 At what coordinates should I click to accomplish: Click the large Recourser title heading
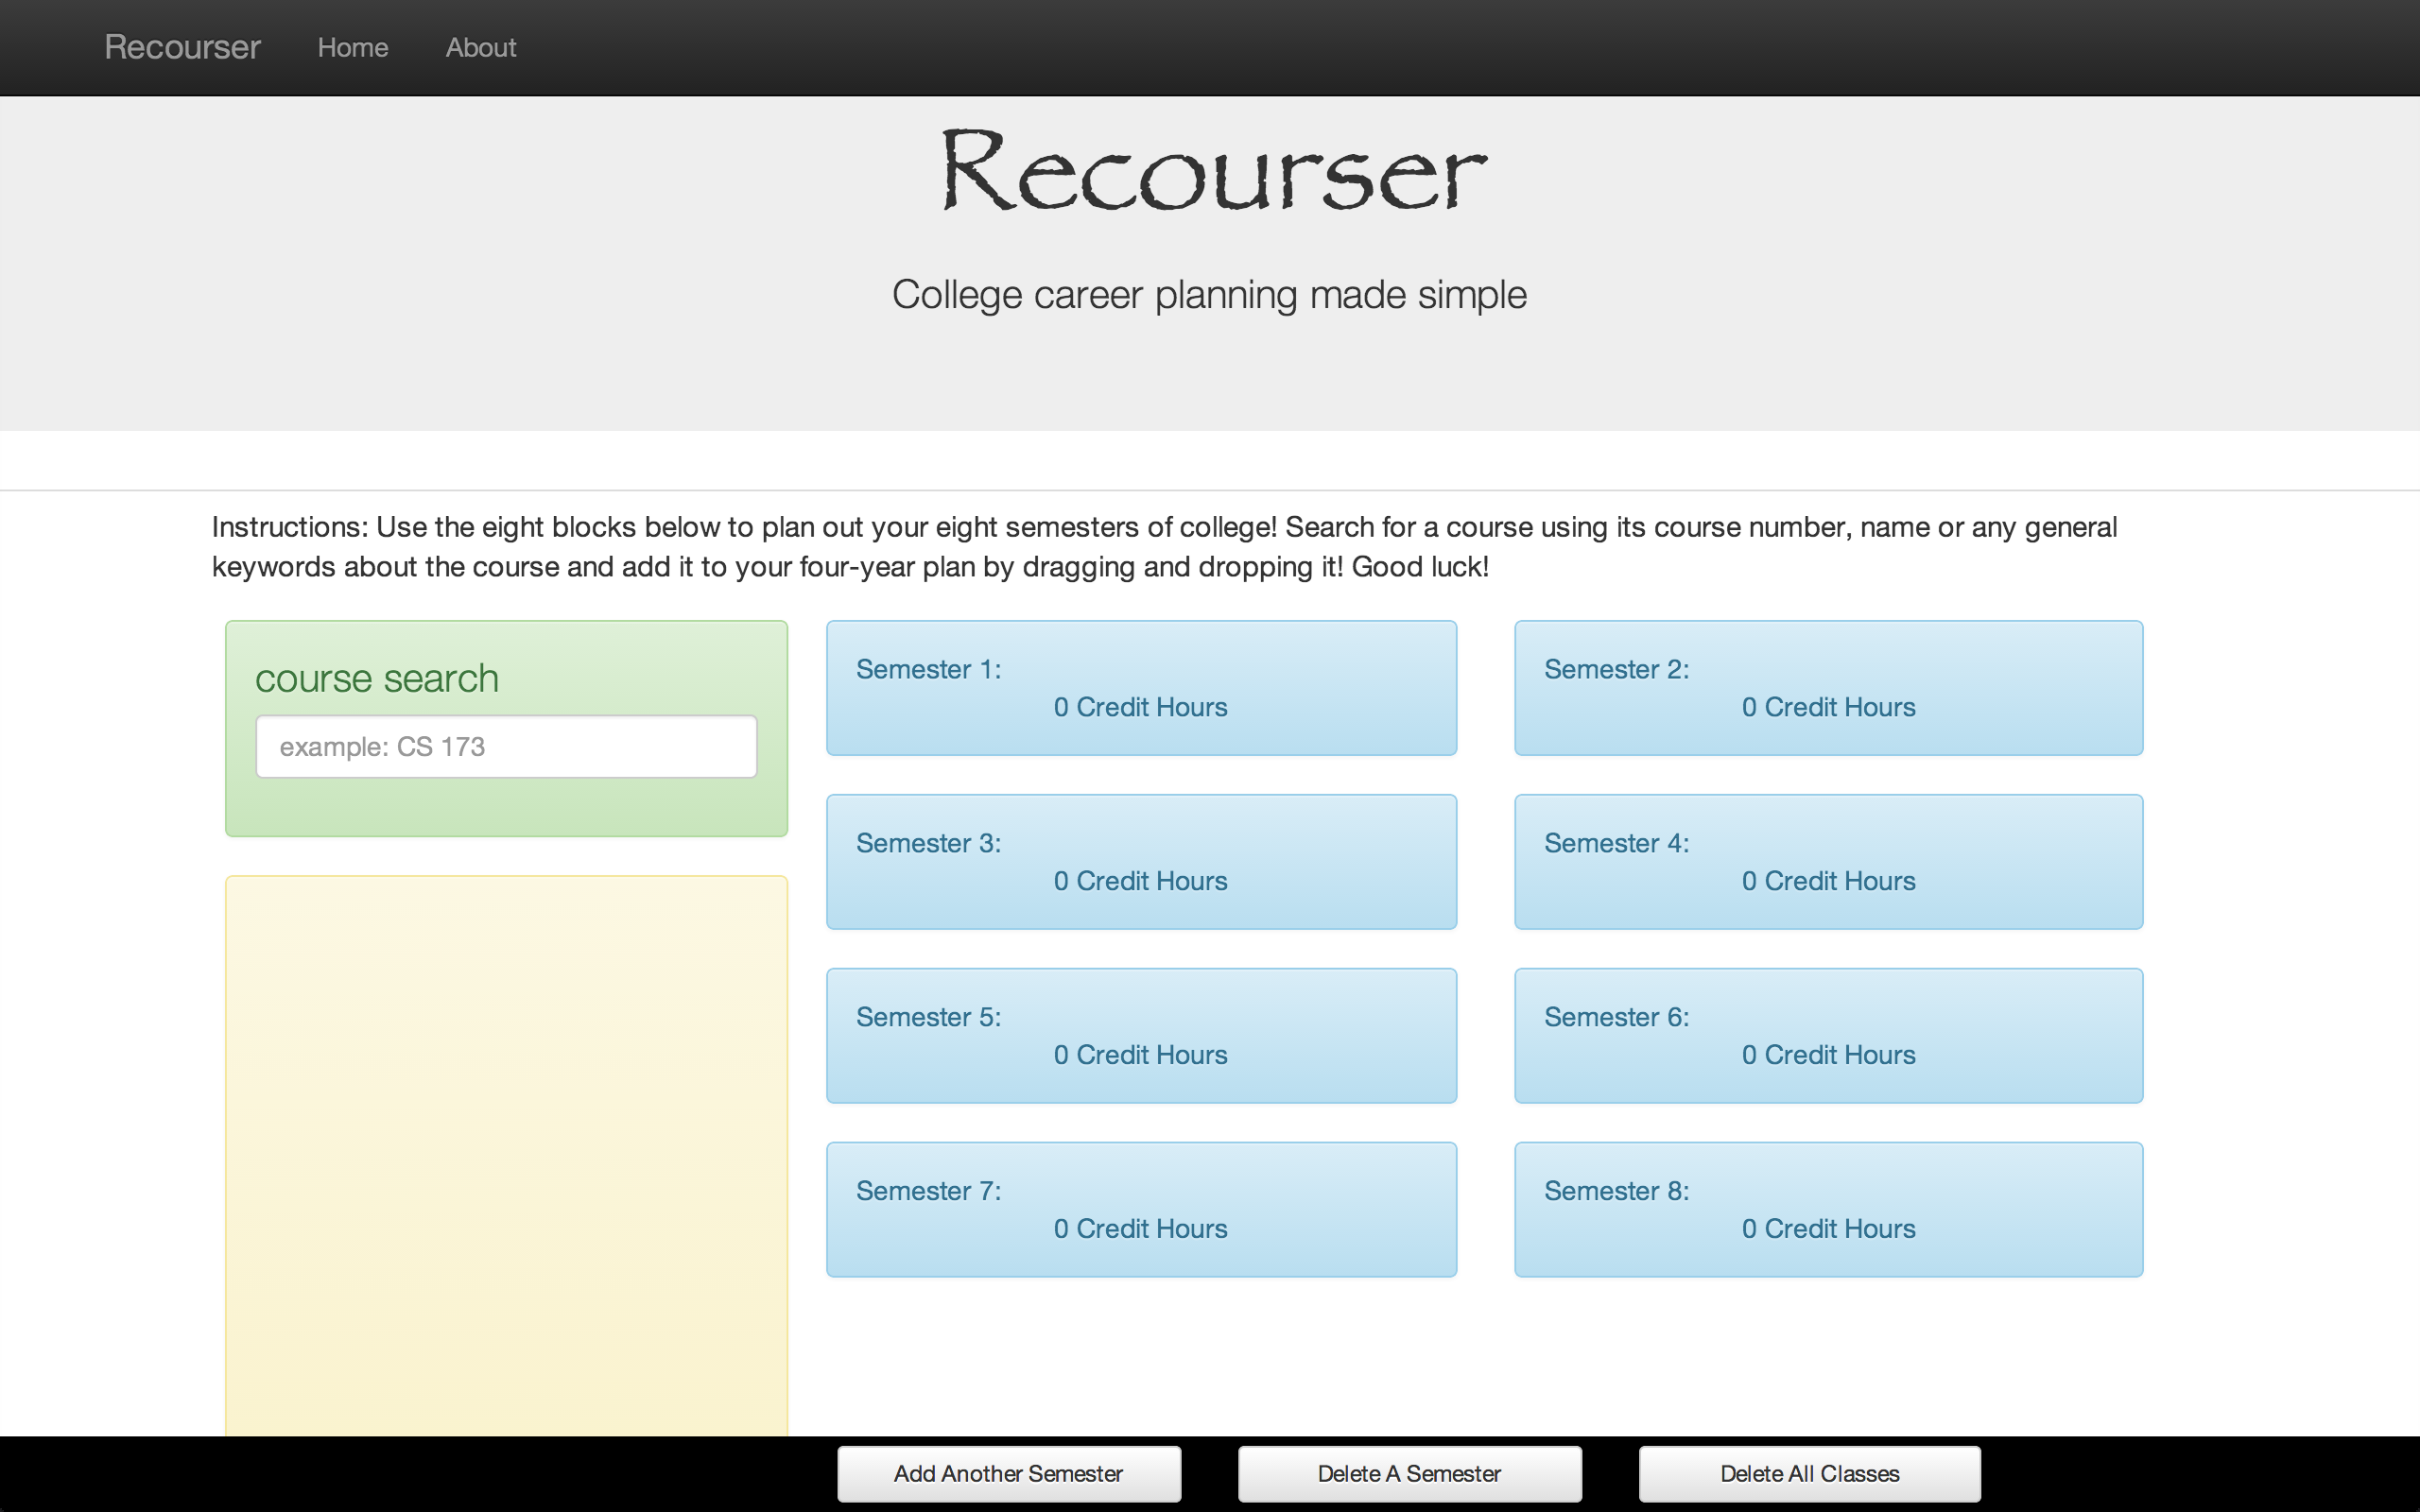[1212, 172]
